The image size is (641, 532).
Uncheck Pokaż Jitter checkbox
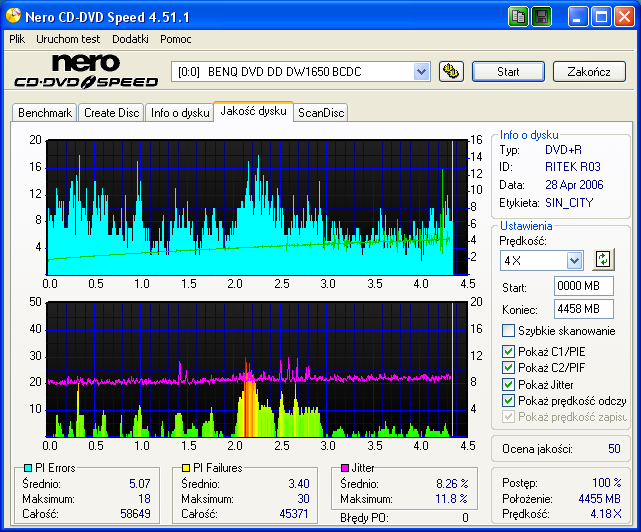point(508,384)
